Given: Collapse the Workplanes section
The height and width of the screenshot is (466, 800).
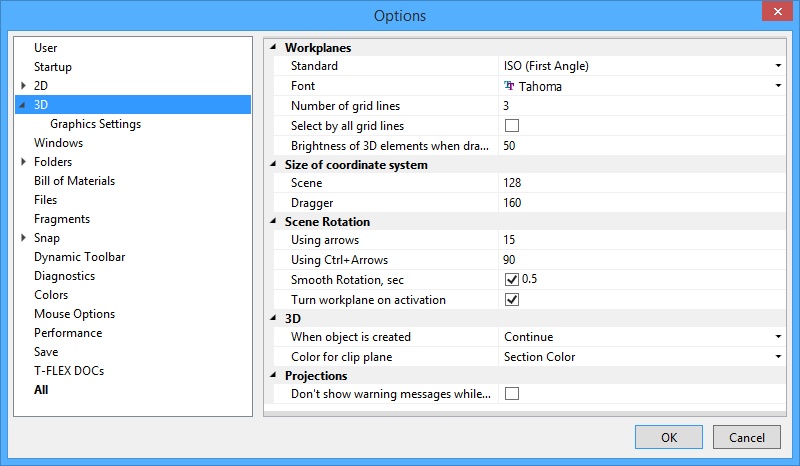Looking at the screenshot, I should pos(273,47).
